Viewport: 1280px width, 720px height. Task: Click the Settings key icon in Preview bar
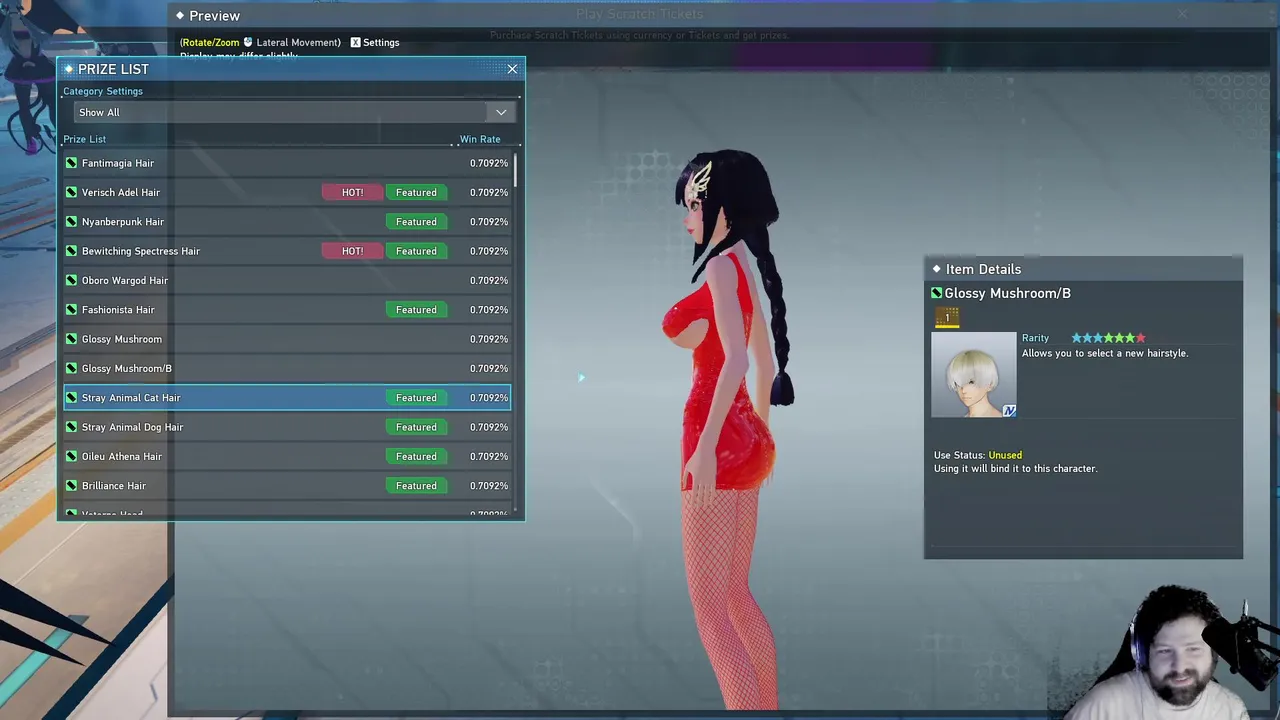pyautogui.click(x=354, y=43)
